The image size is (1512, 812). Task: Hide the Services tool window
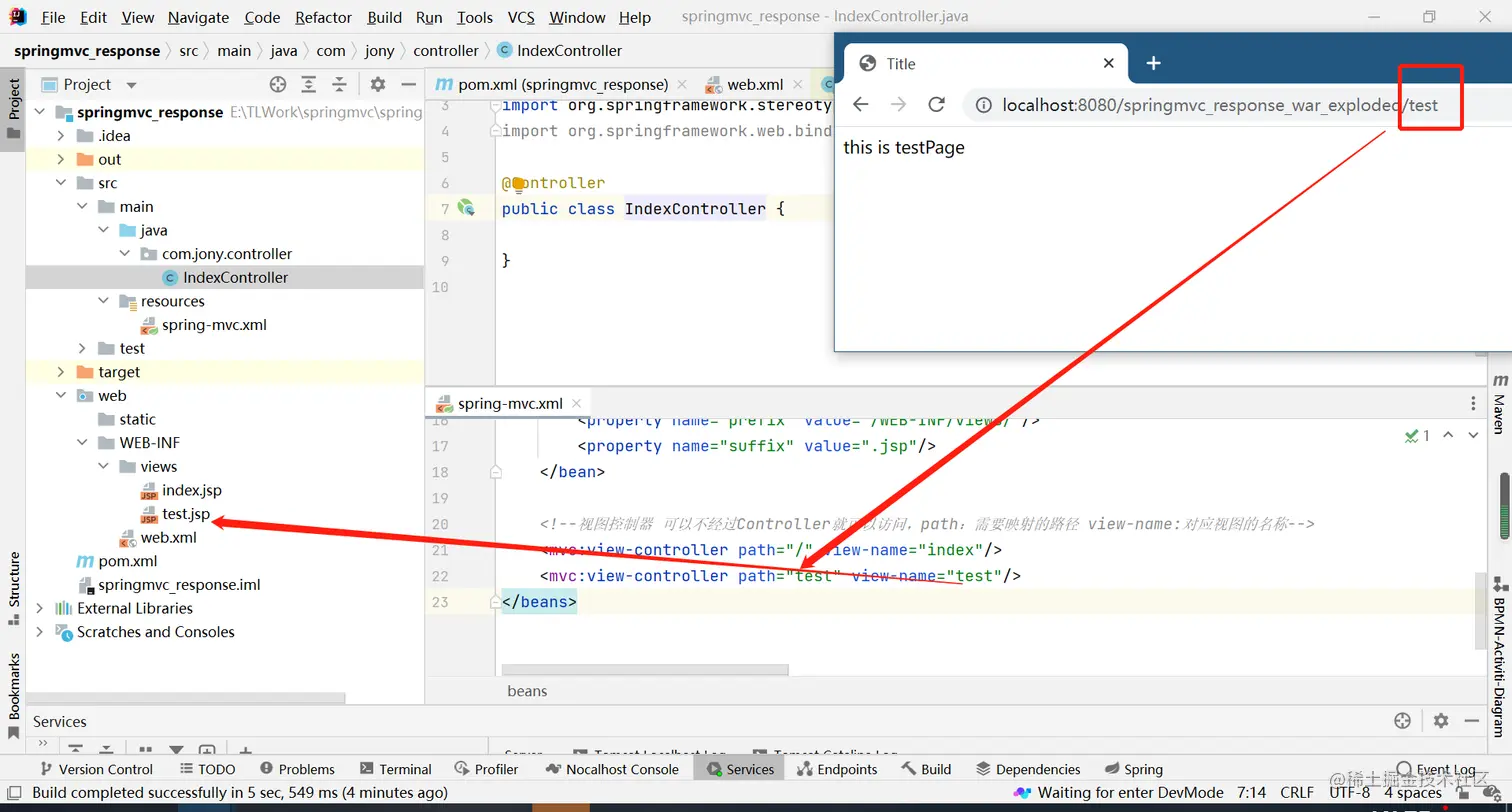[1471, 721]
